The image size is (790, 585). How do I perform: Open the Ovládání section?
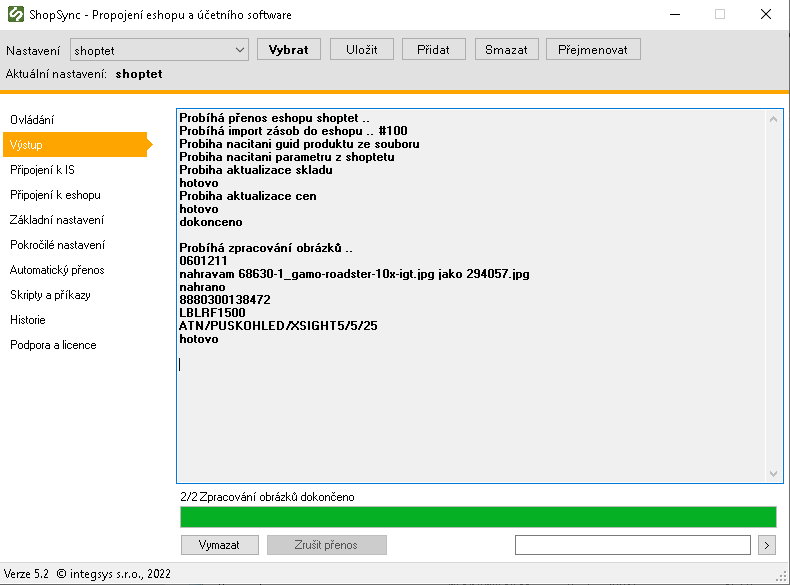click(x=32, y=119)
